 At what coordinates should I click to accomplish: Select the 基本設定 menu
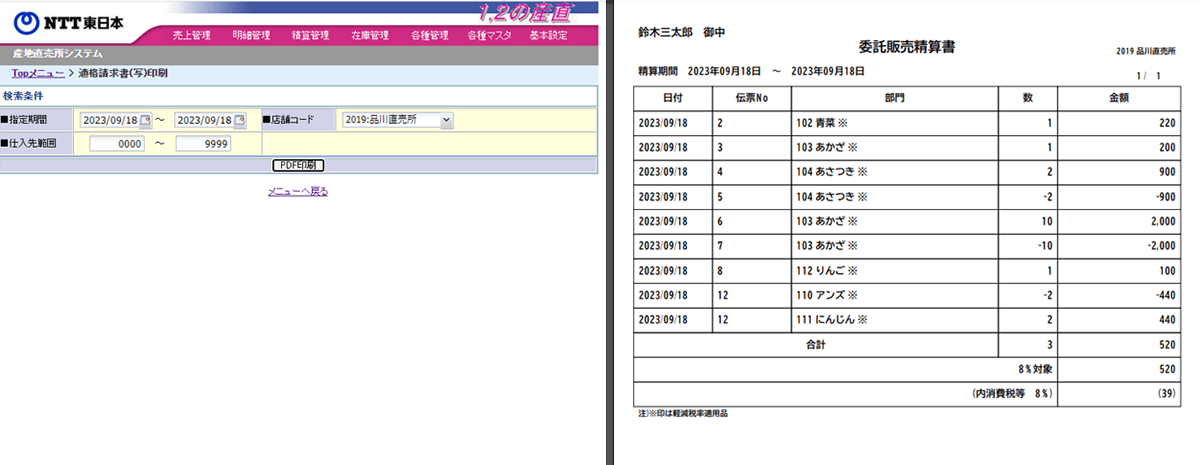point(548,36)
